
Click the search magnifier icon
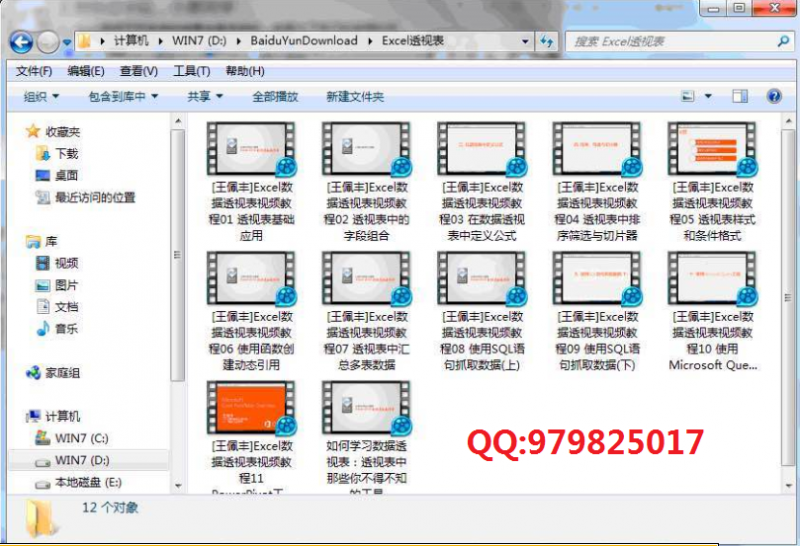pos(784,41)
